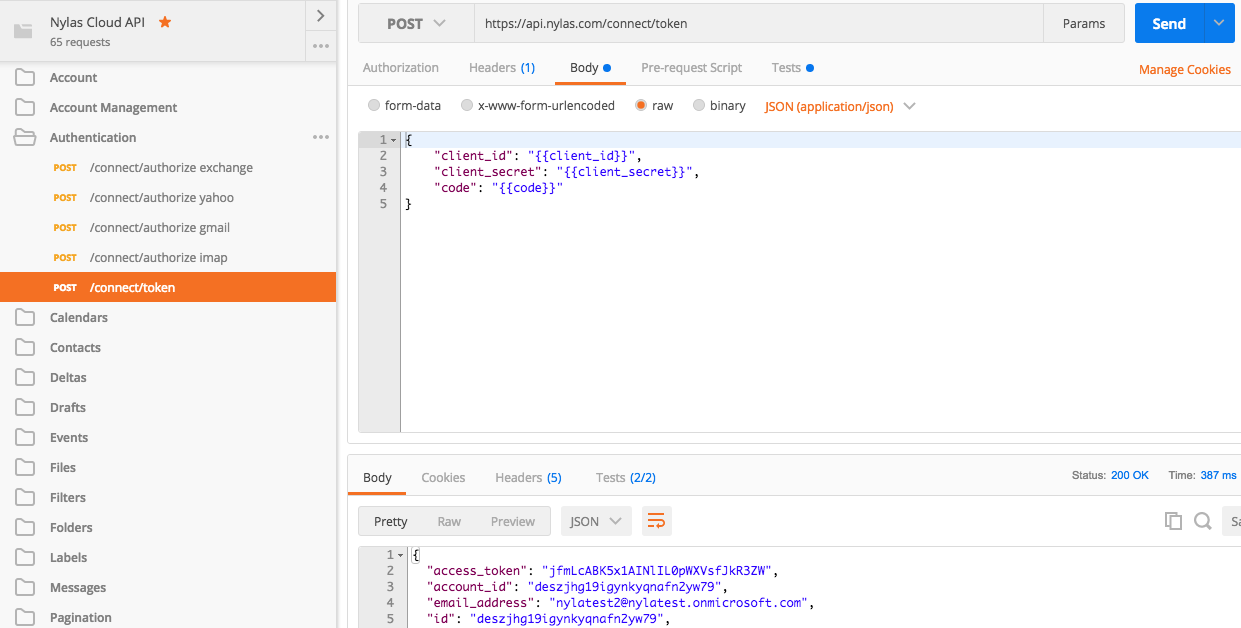The image size is (1241, 628).
Task: Click the Events folder icon
Action: pos(25,437)
